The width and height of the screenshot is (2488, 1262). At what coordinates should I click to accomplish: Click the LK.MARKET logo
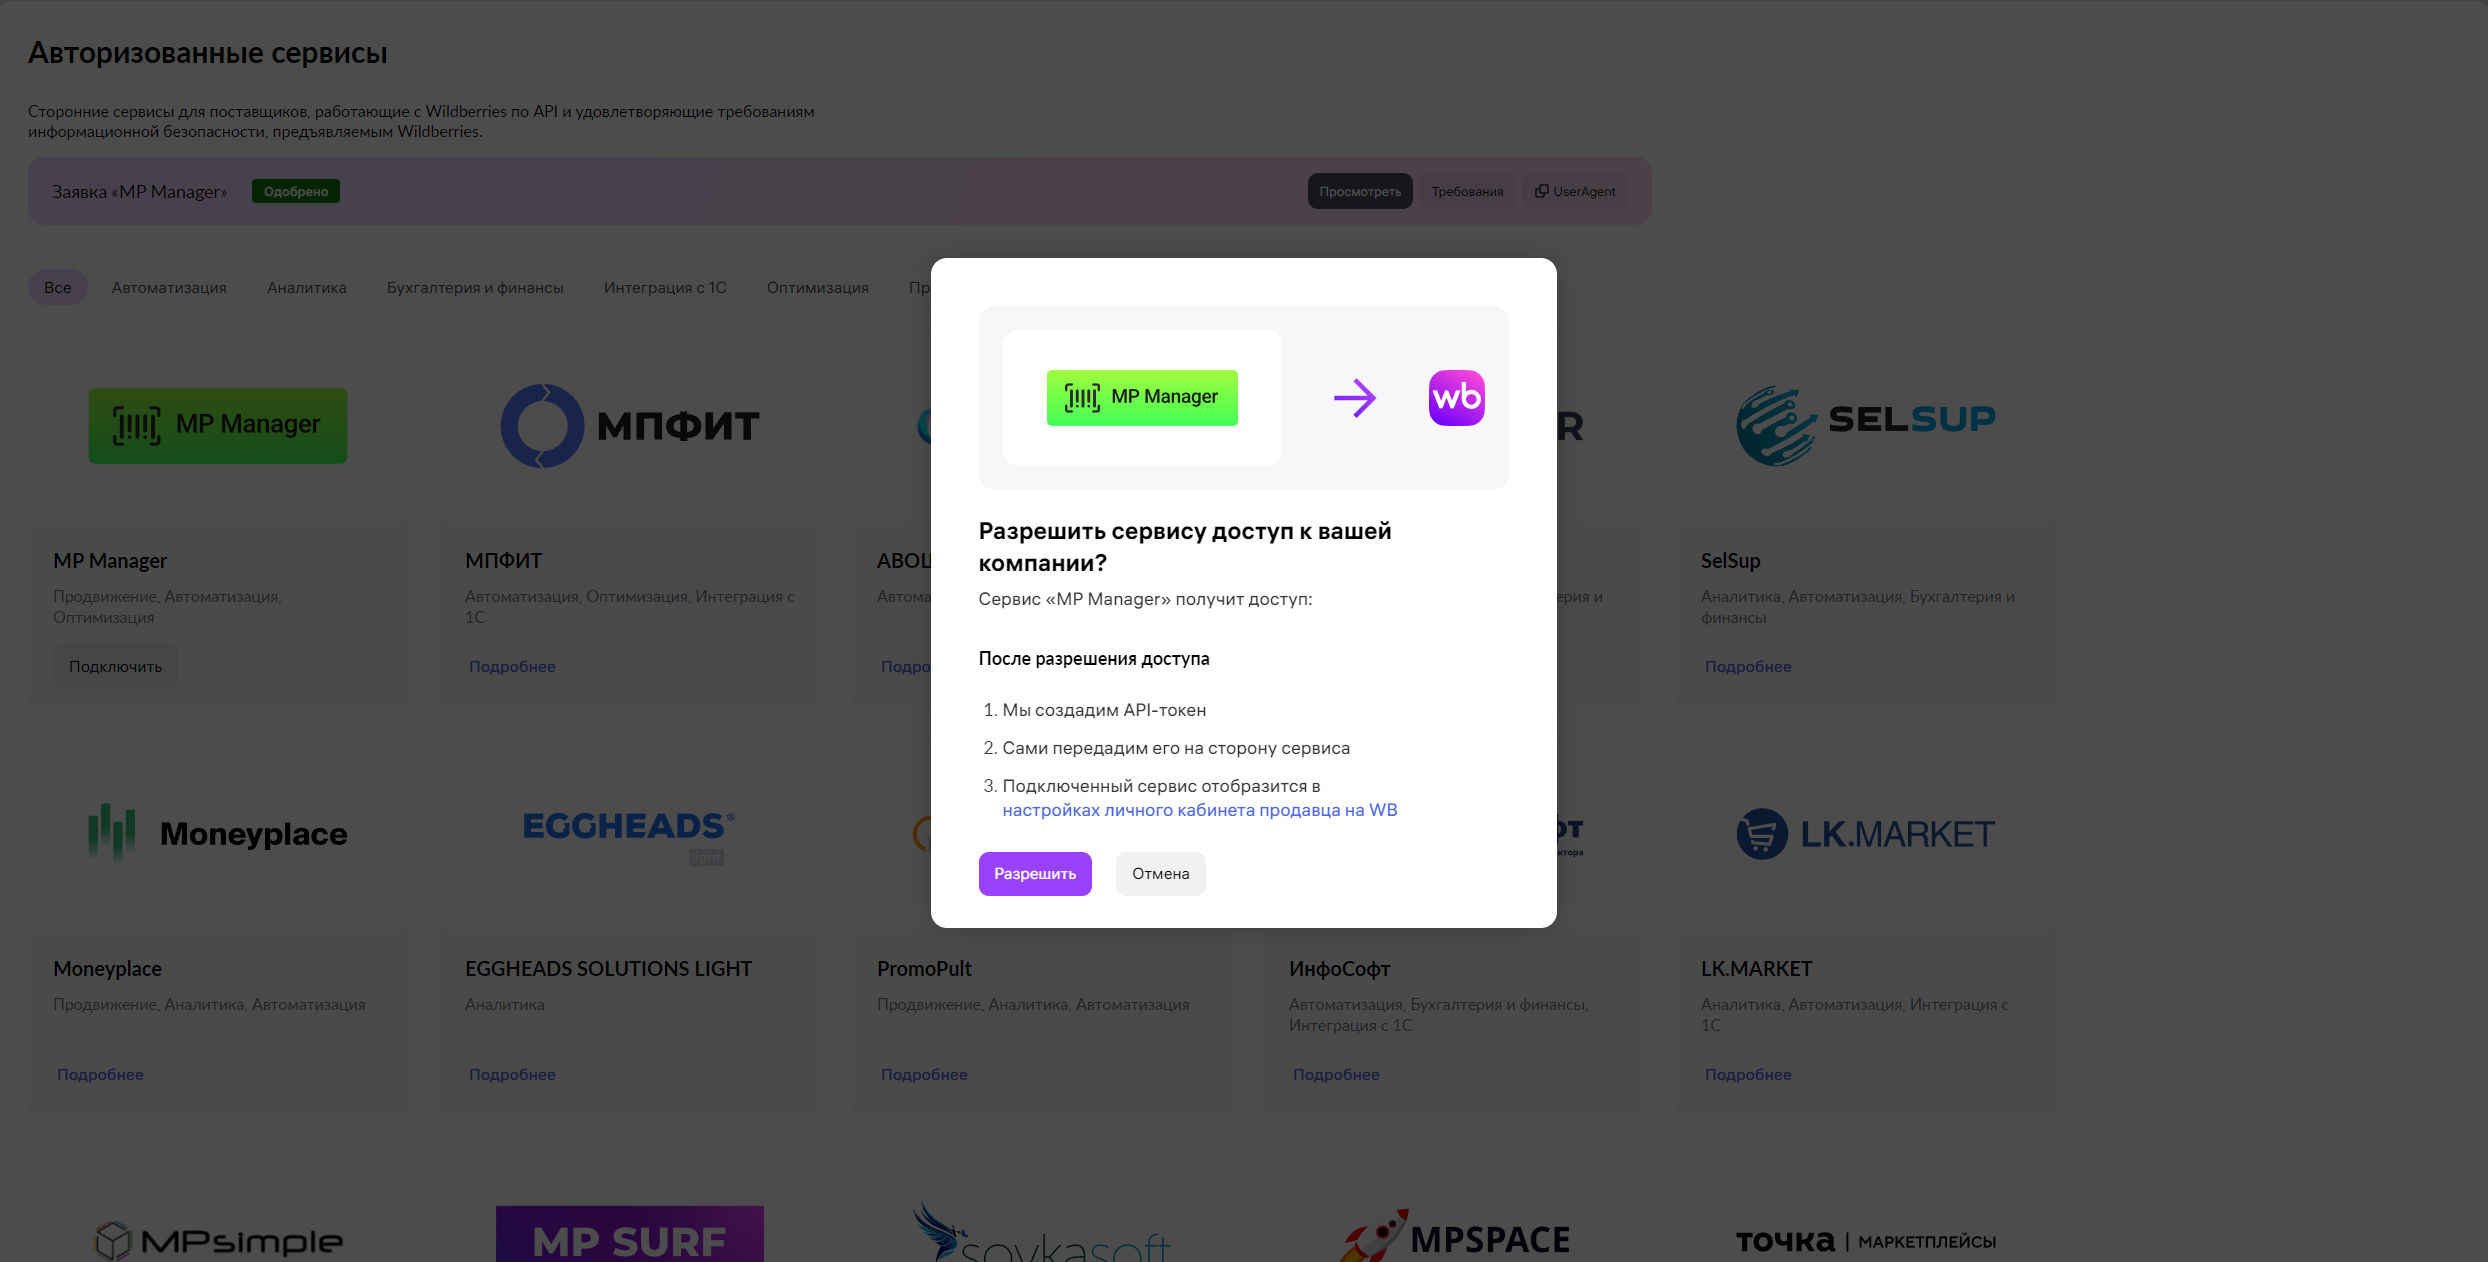point(1866,833)
